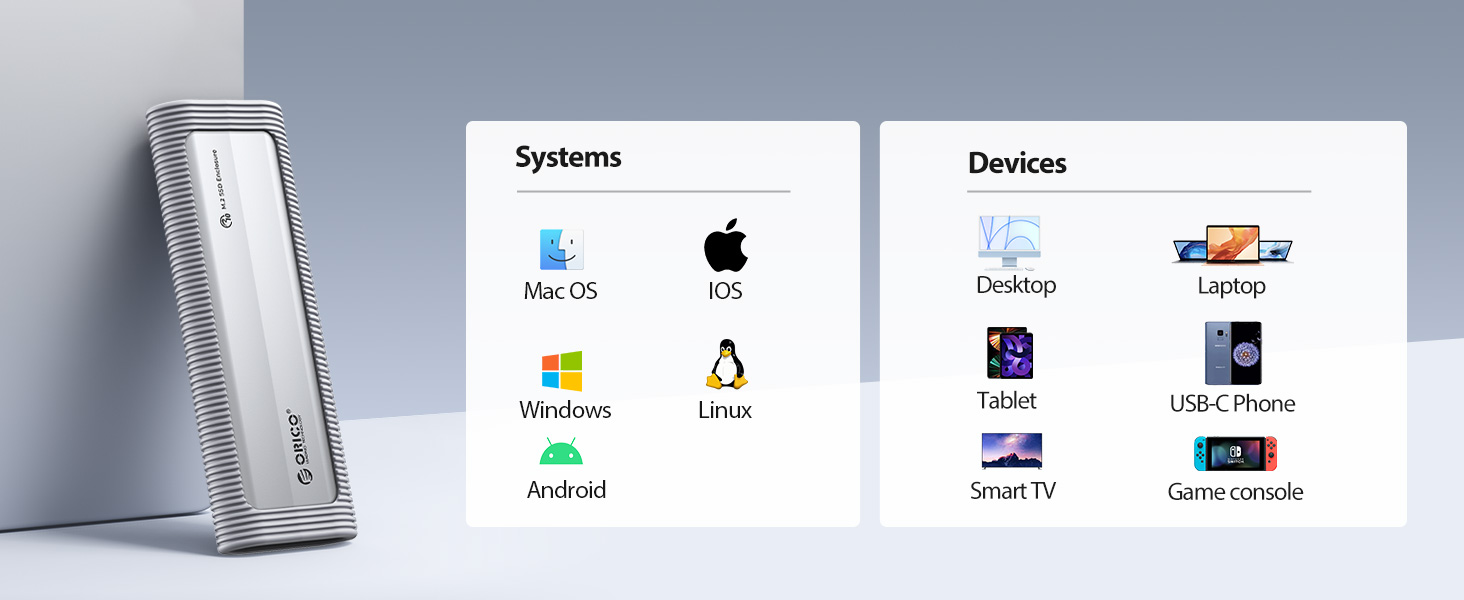1464x600 pixels.
Task: Click the USB-C Phone text label
Action: [1232, 404]
